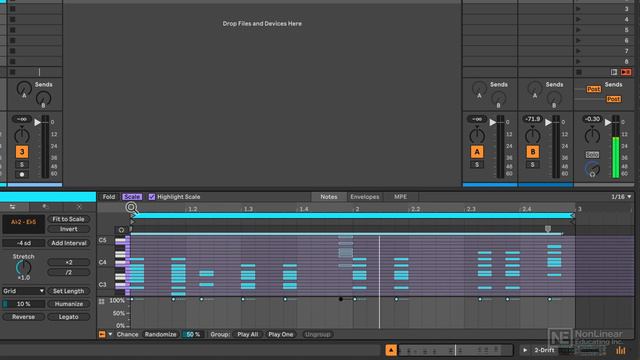This screenshot has height=360, width=640.
Task: Toggle return track A activator
Action: (477, 152)
